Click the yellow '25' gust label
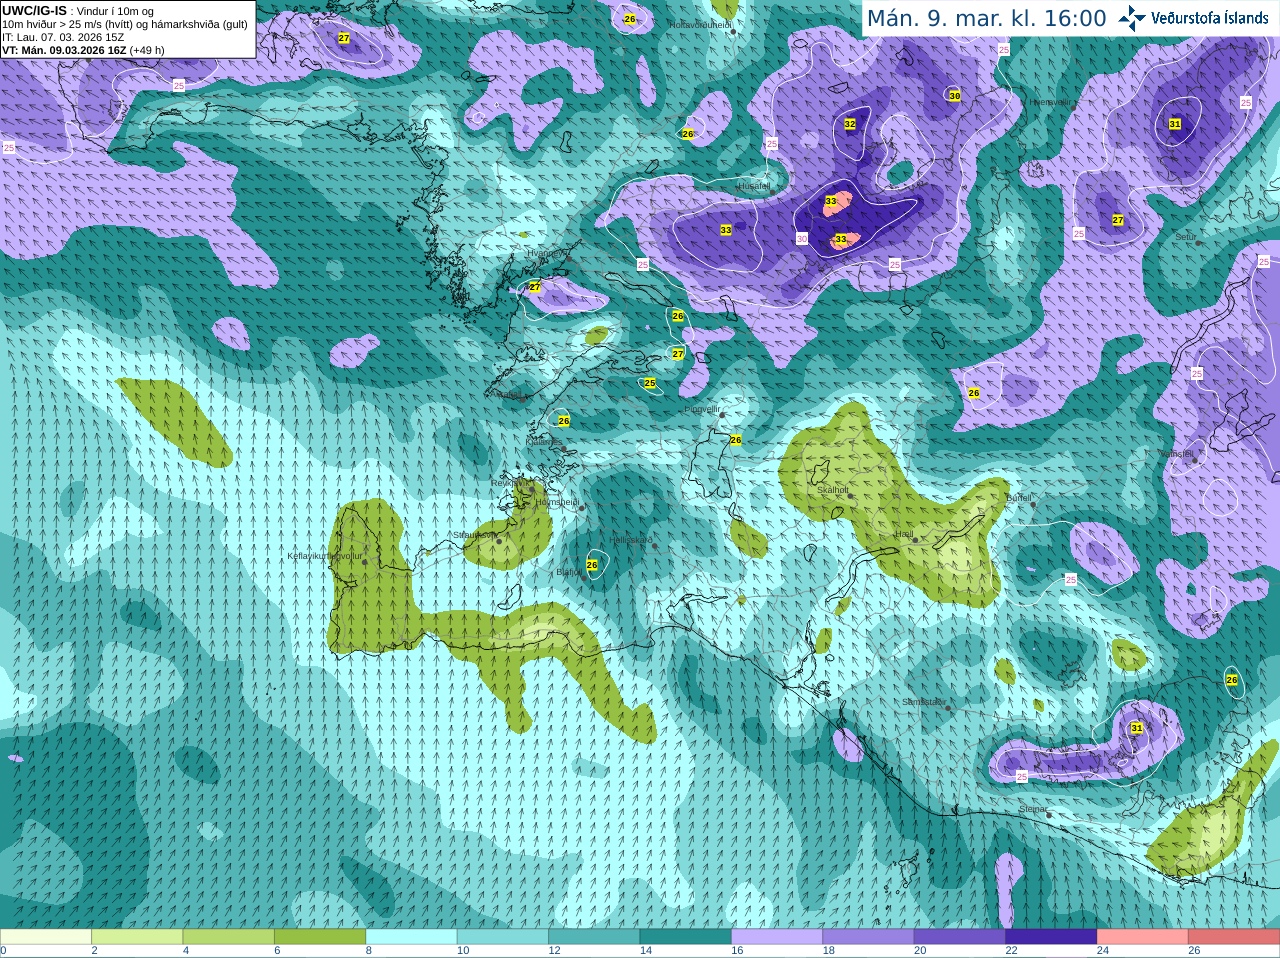This screenshot has height=958, width=1280. pos(650,383)
